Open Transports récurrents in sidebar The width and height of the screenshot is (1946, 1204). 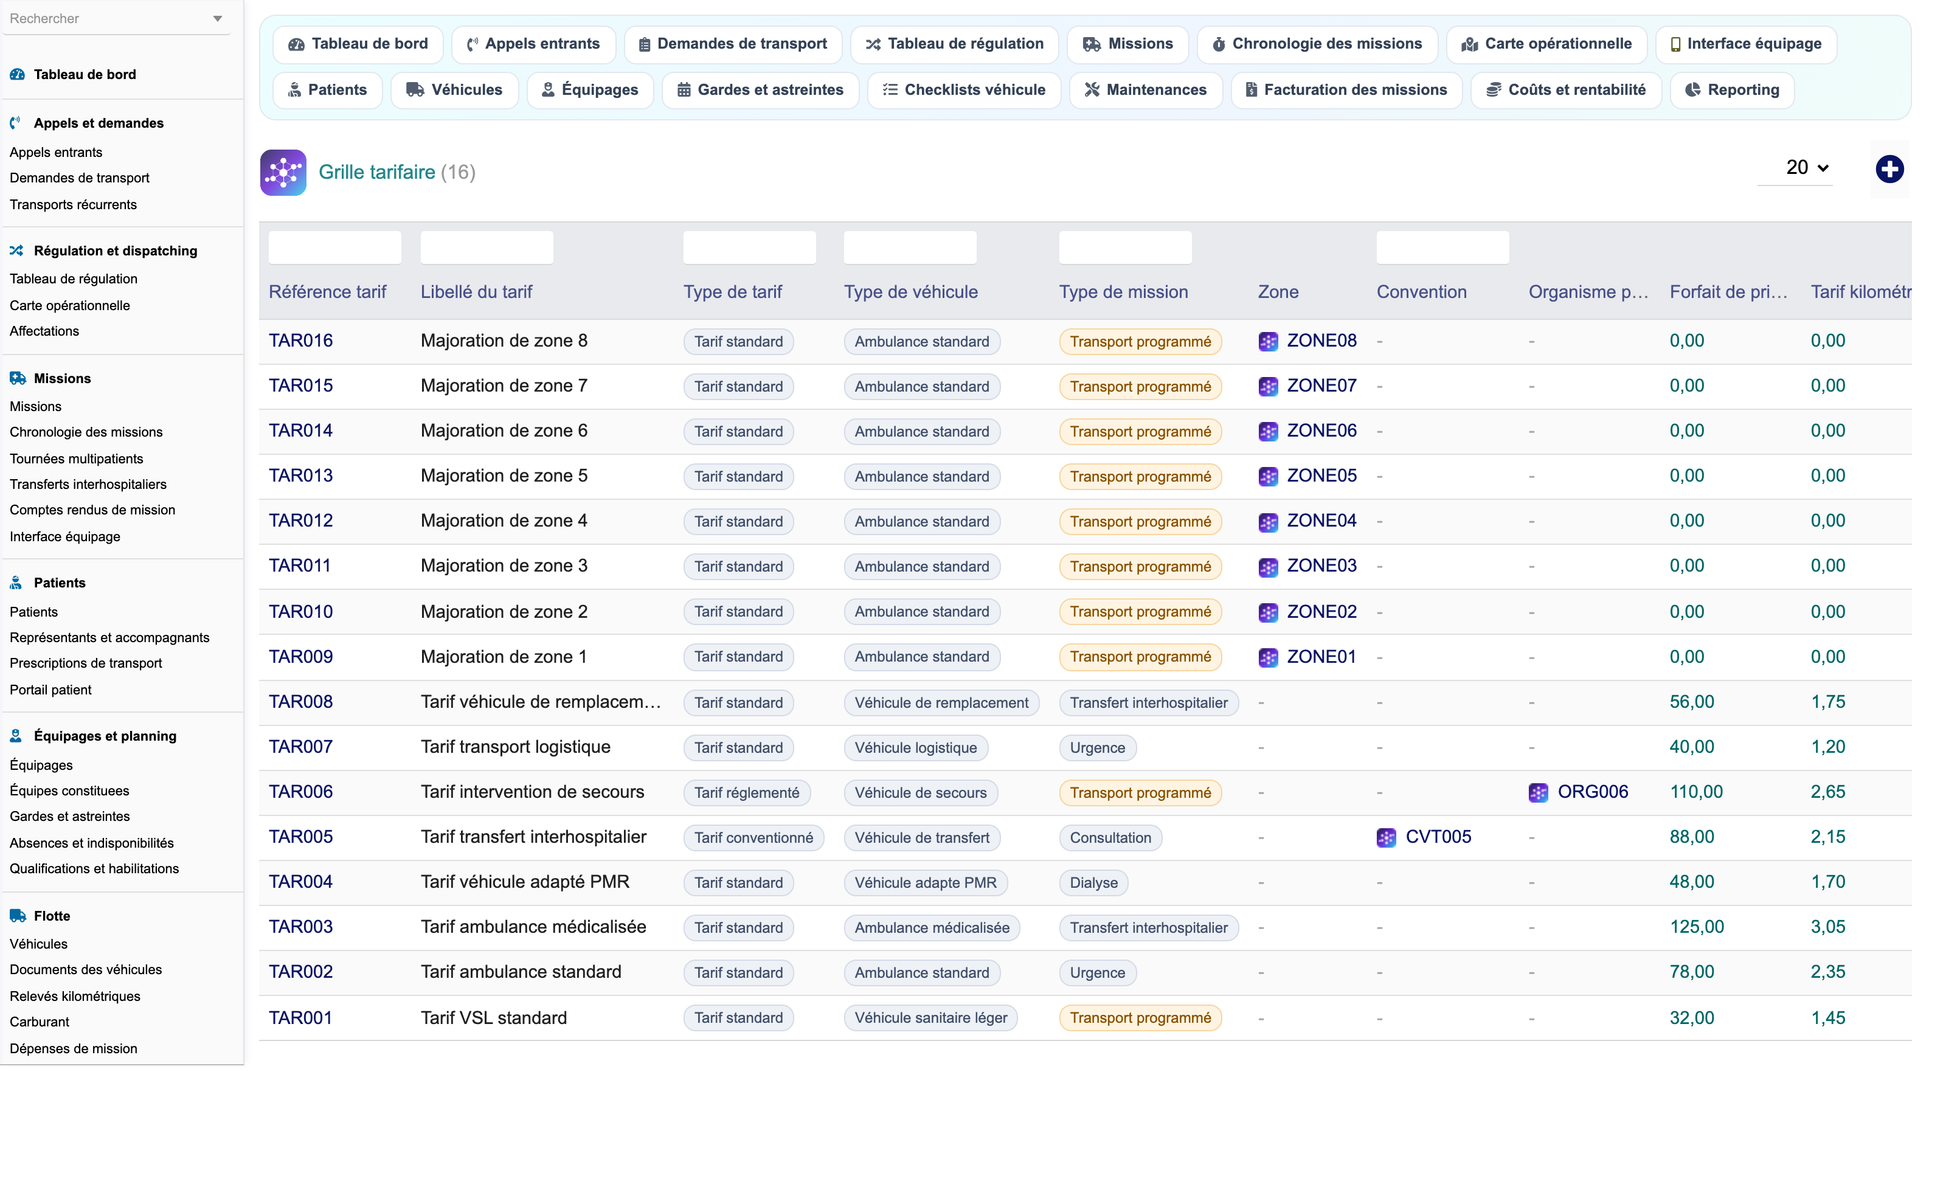(74, 205)
